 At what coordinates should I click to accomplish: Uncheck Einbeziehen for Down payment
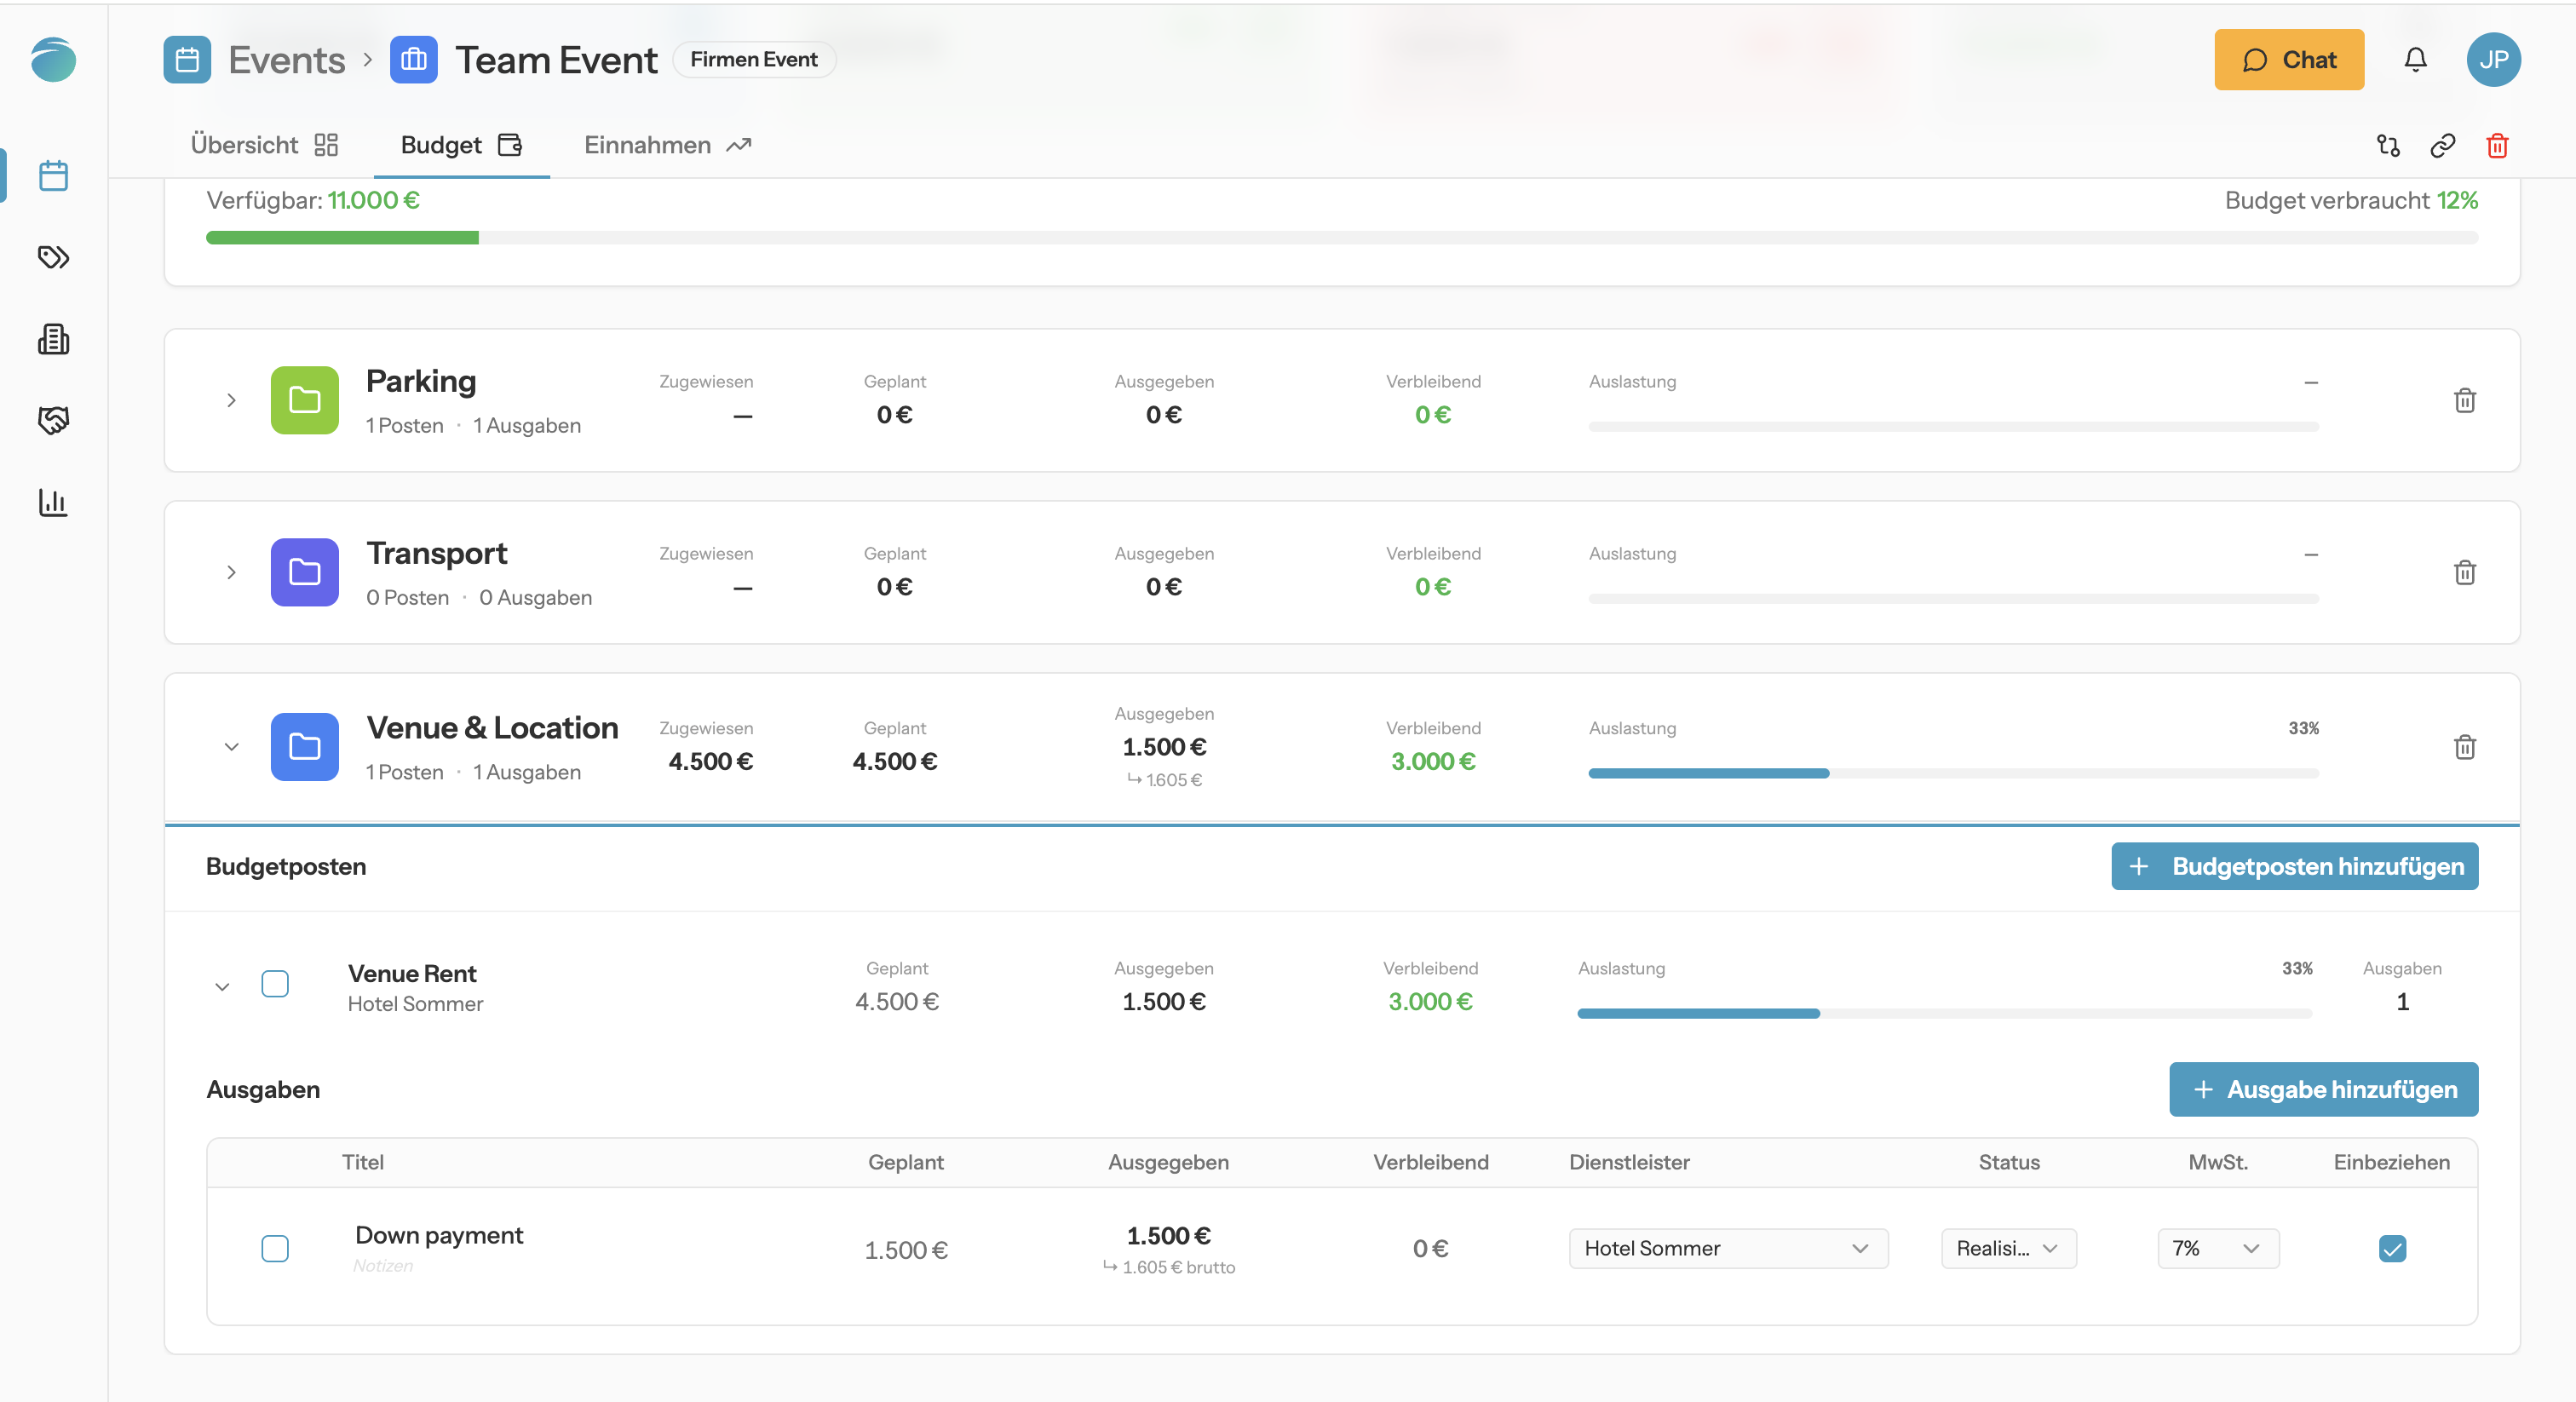pos(2392,1249)
